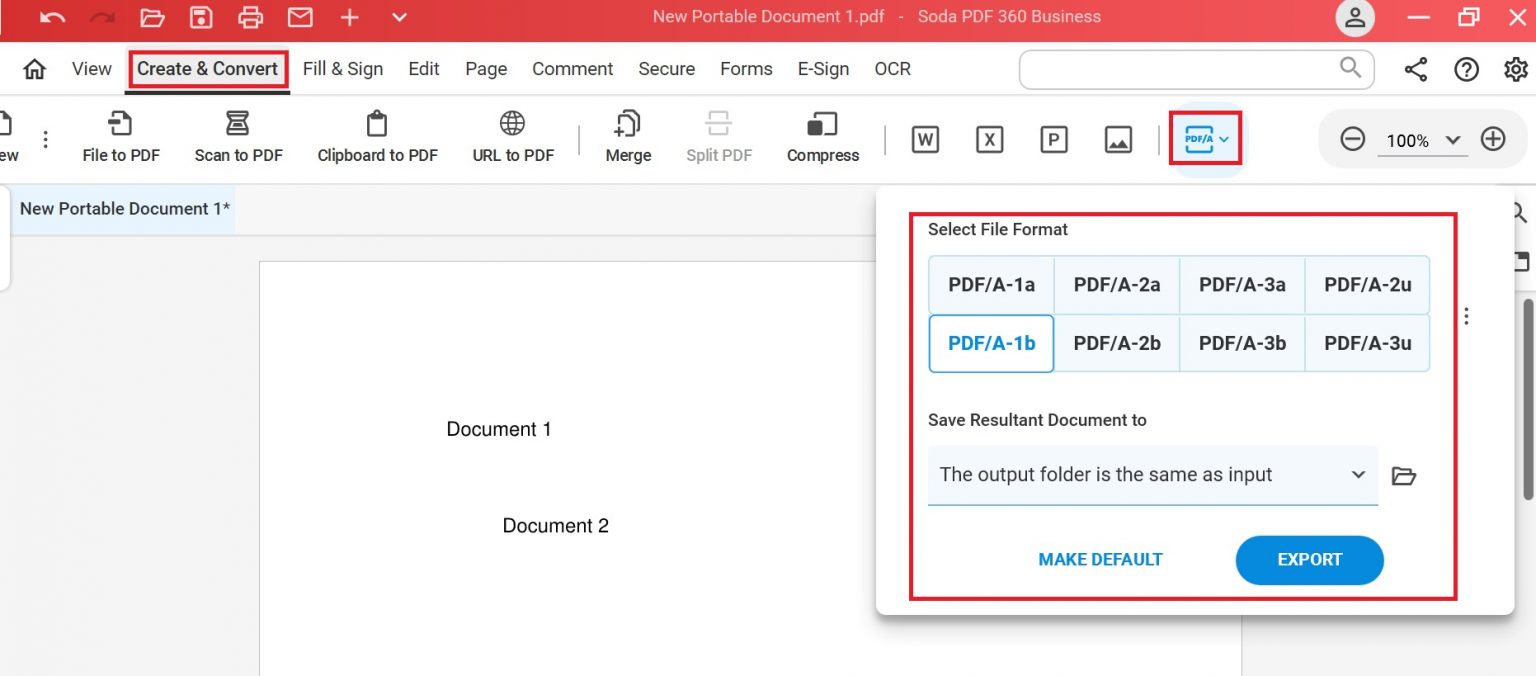Click the Document 1 text on page
This screenshot has width=1536, height=676.
499,429
